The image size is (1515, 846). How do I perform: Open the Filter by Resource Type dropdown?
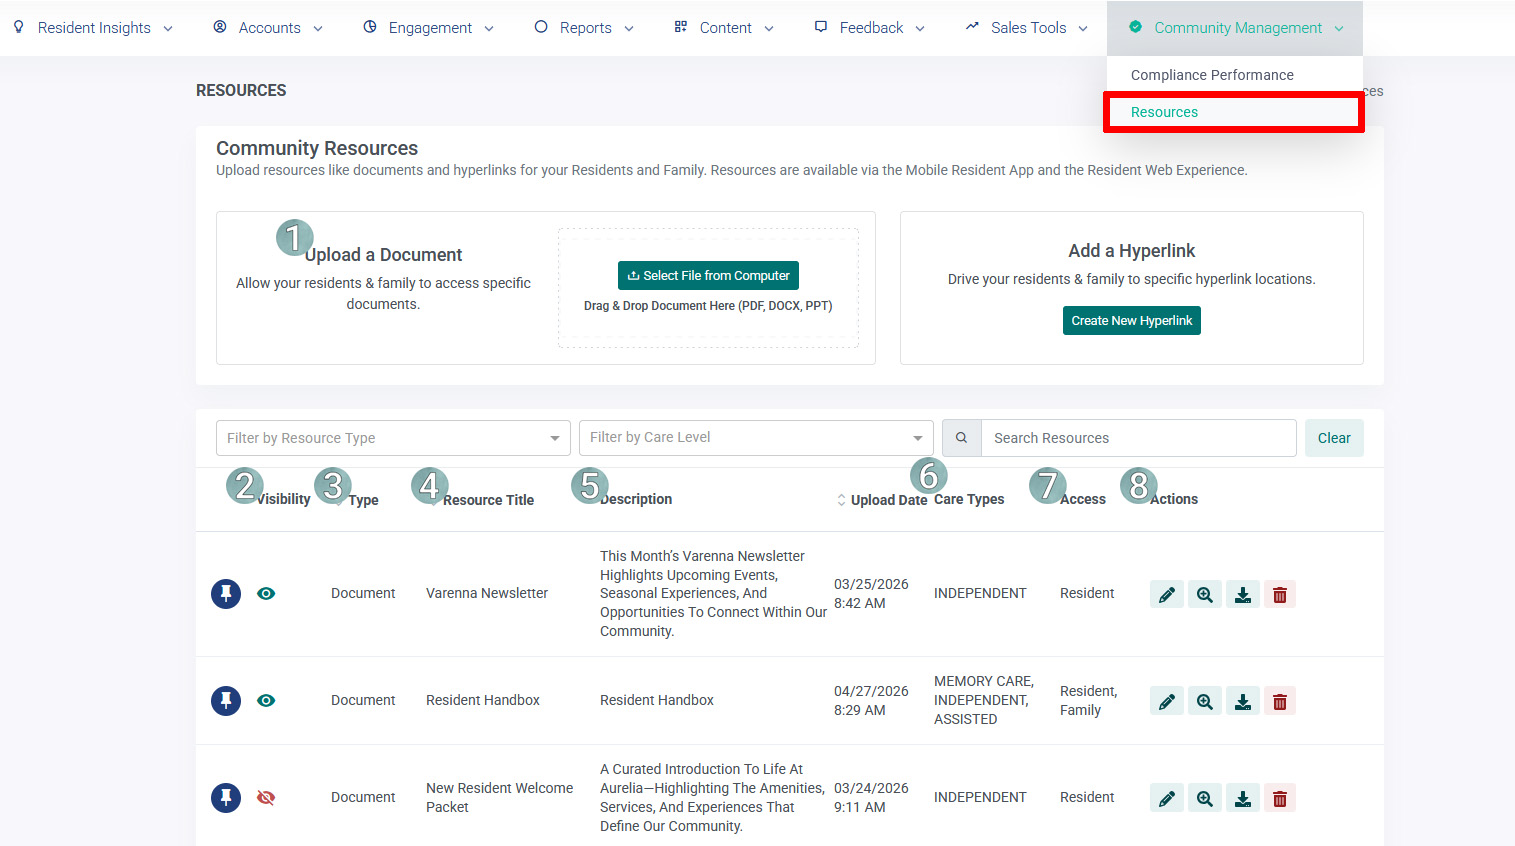click(393, 438)
